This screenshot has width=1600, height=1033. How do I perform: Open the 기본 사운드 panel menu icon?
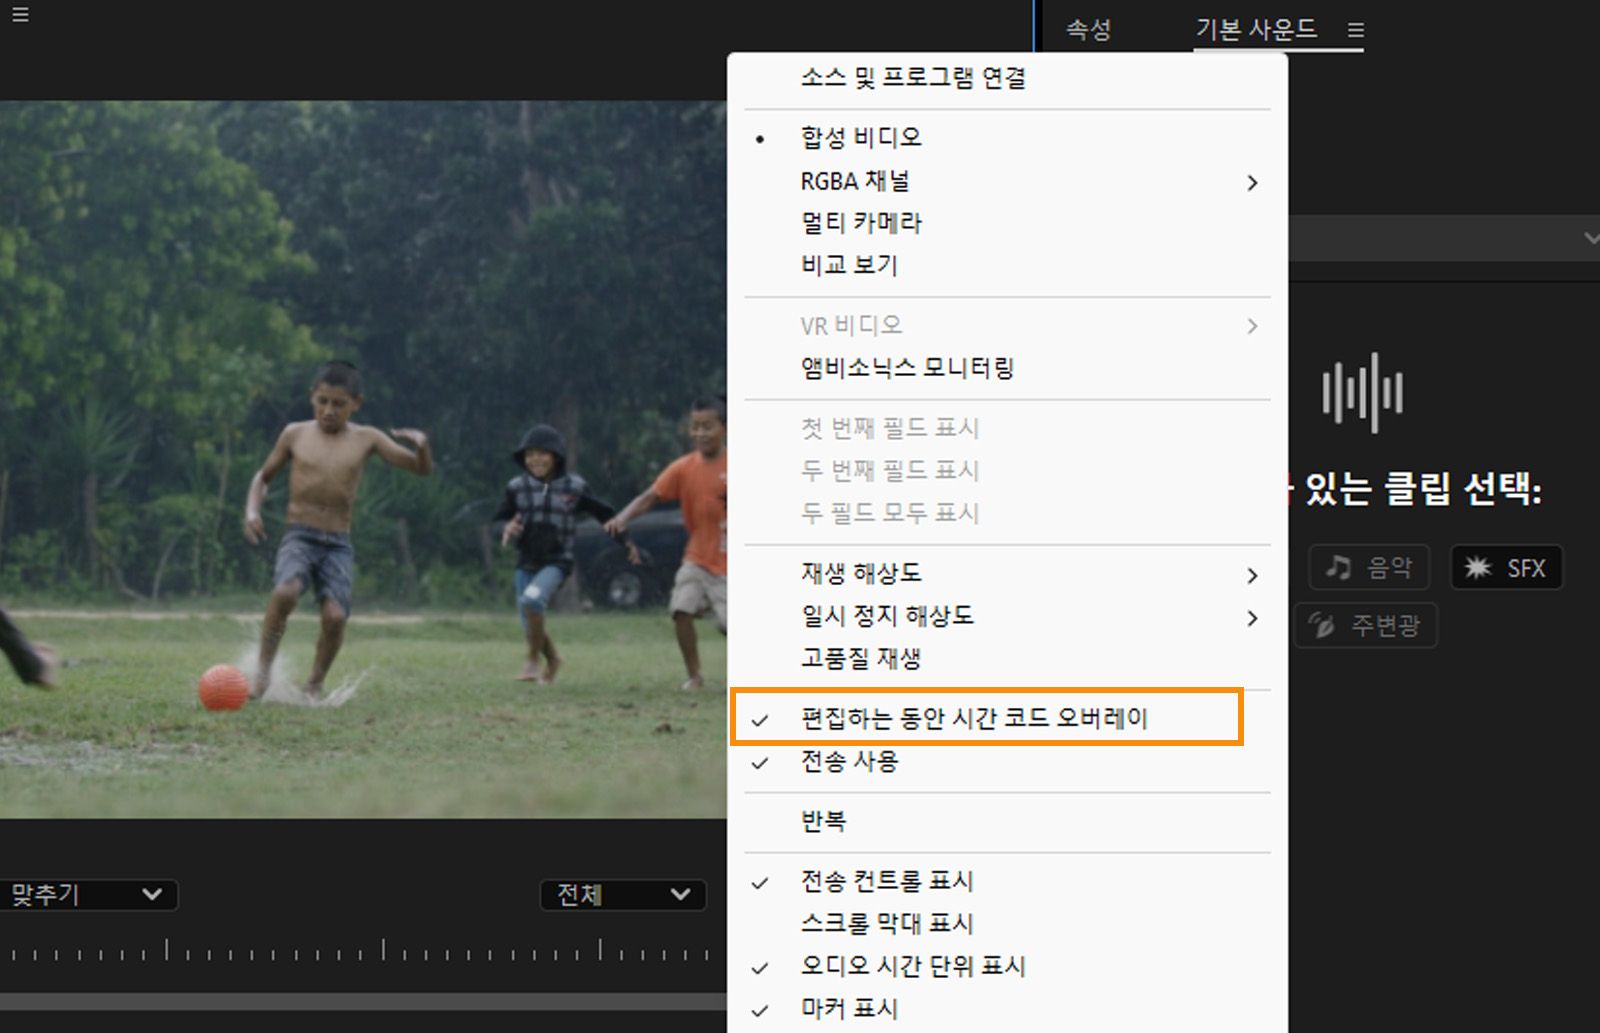point(1356,30)
